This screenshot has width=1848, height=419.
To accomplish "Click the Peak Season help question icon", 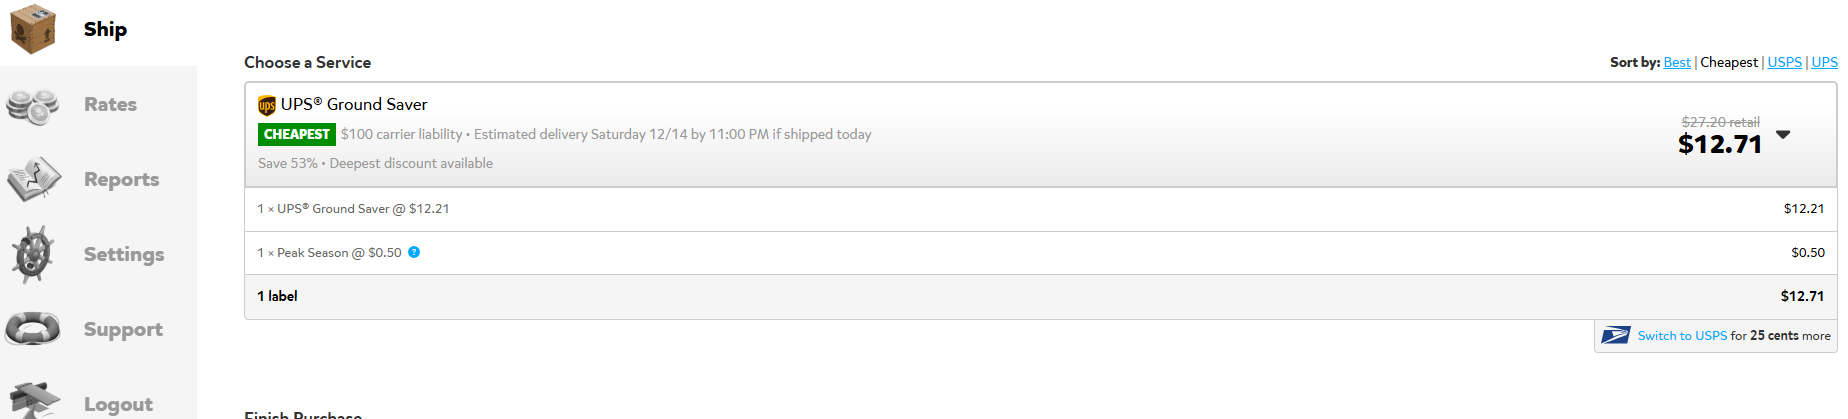I will (x=414, y=252).
